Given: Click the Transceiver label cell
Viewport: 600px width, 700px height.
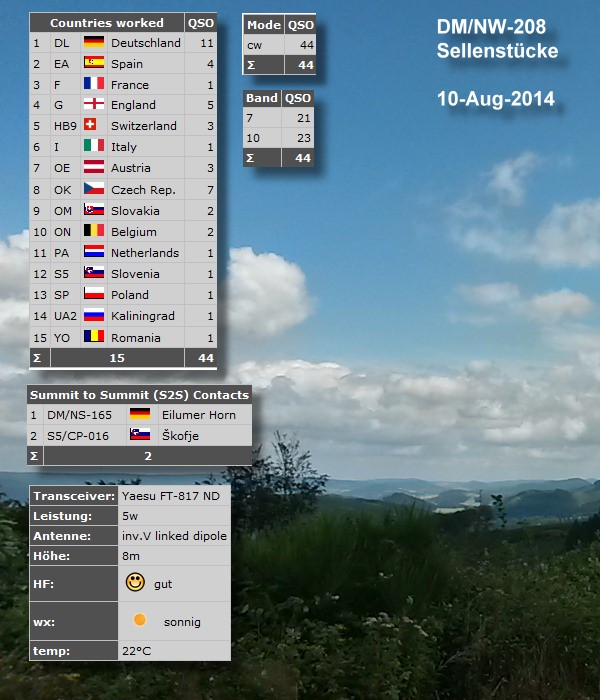Looking at the screenshot, I should point(73,496).
